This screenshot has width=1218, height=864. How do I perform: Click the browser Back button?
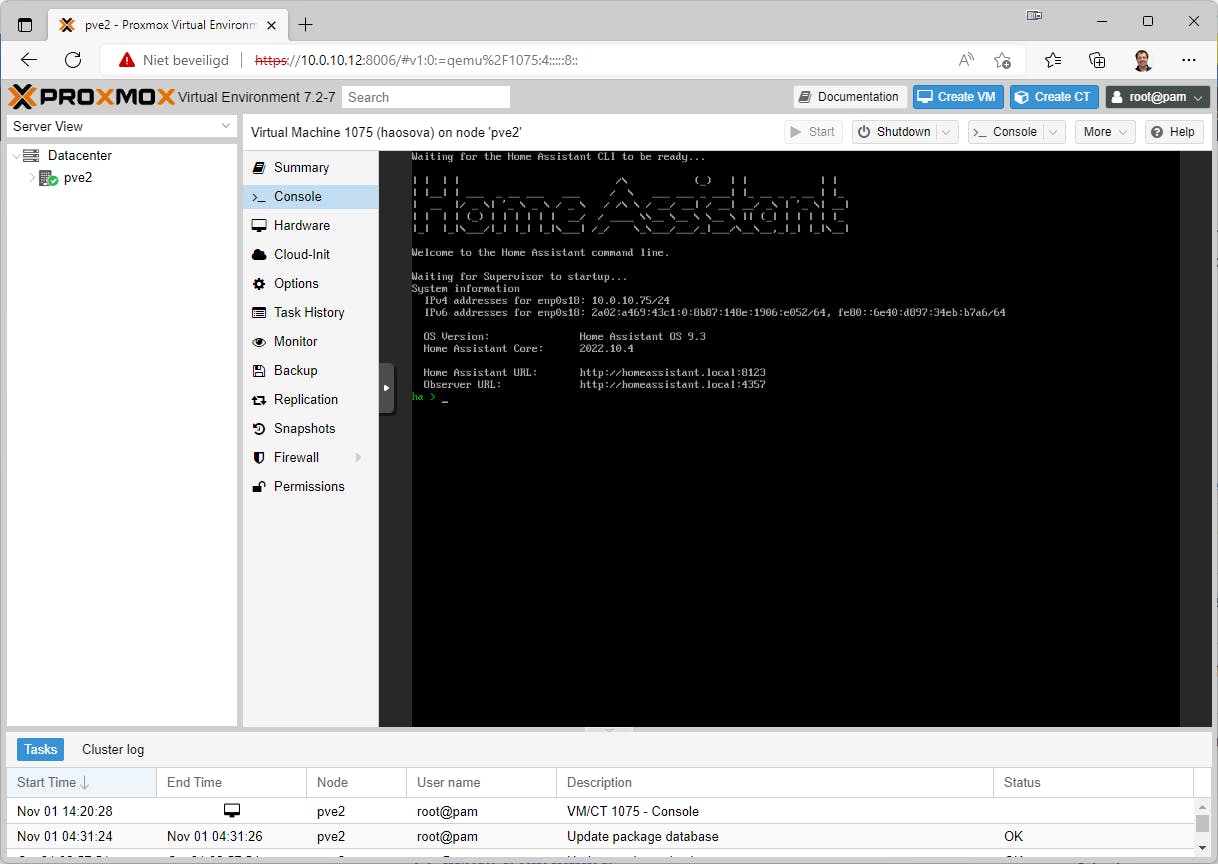(29, 60)
